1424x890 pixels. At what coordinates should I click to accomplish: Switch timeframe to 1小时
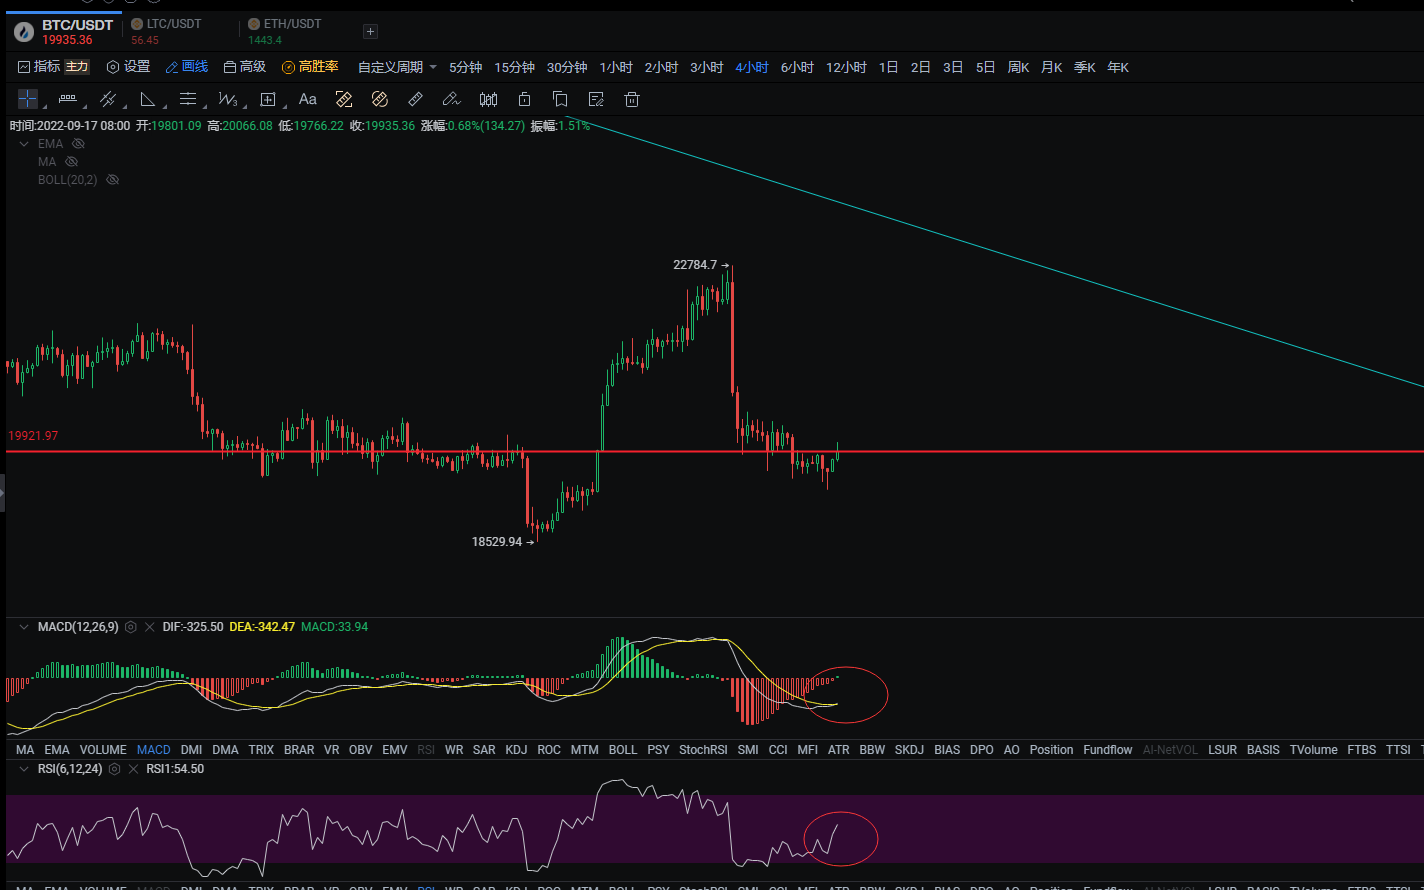616,67
